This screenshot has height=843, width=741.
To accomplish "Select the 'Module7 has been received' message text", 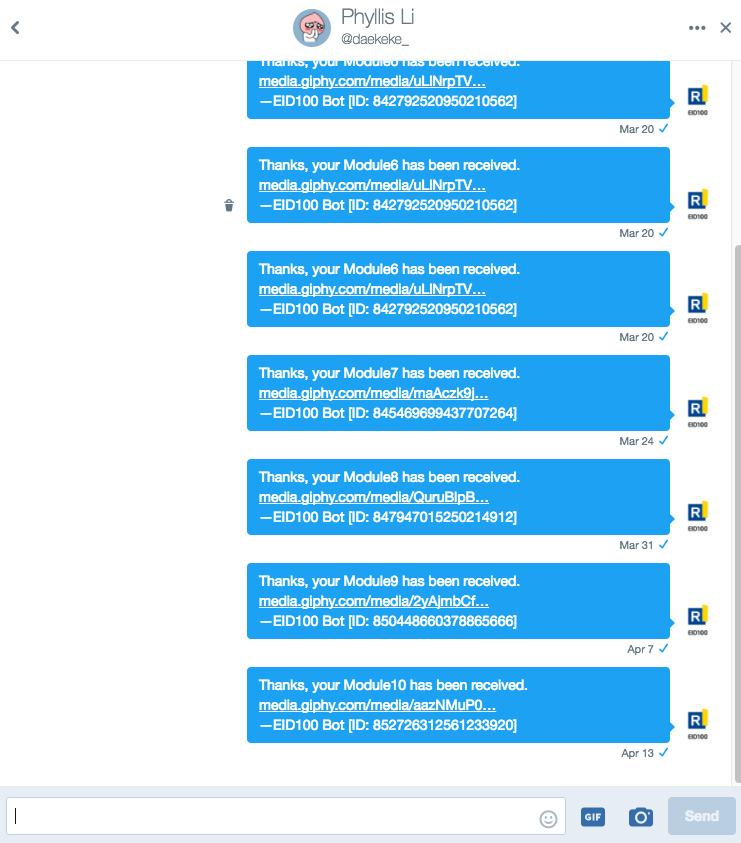I will [389, 373].
